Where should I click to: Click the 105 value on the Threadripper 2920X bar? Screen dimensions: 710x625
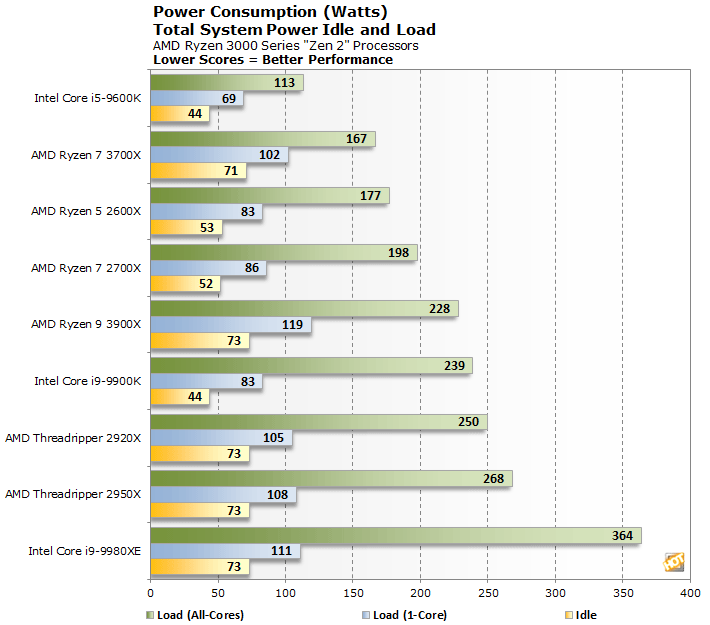273,438
